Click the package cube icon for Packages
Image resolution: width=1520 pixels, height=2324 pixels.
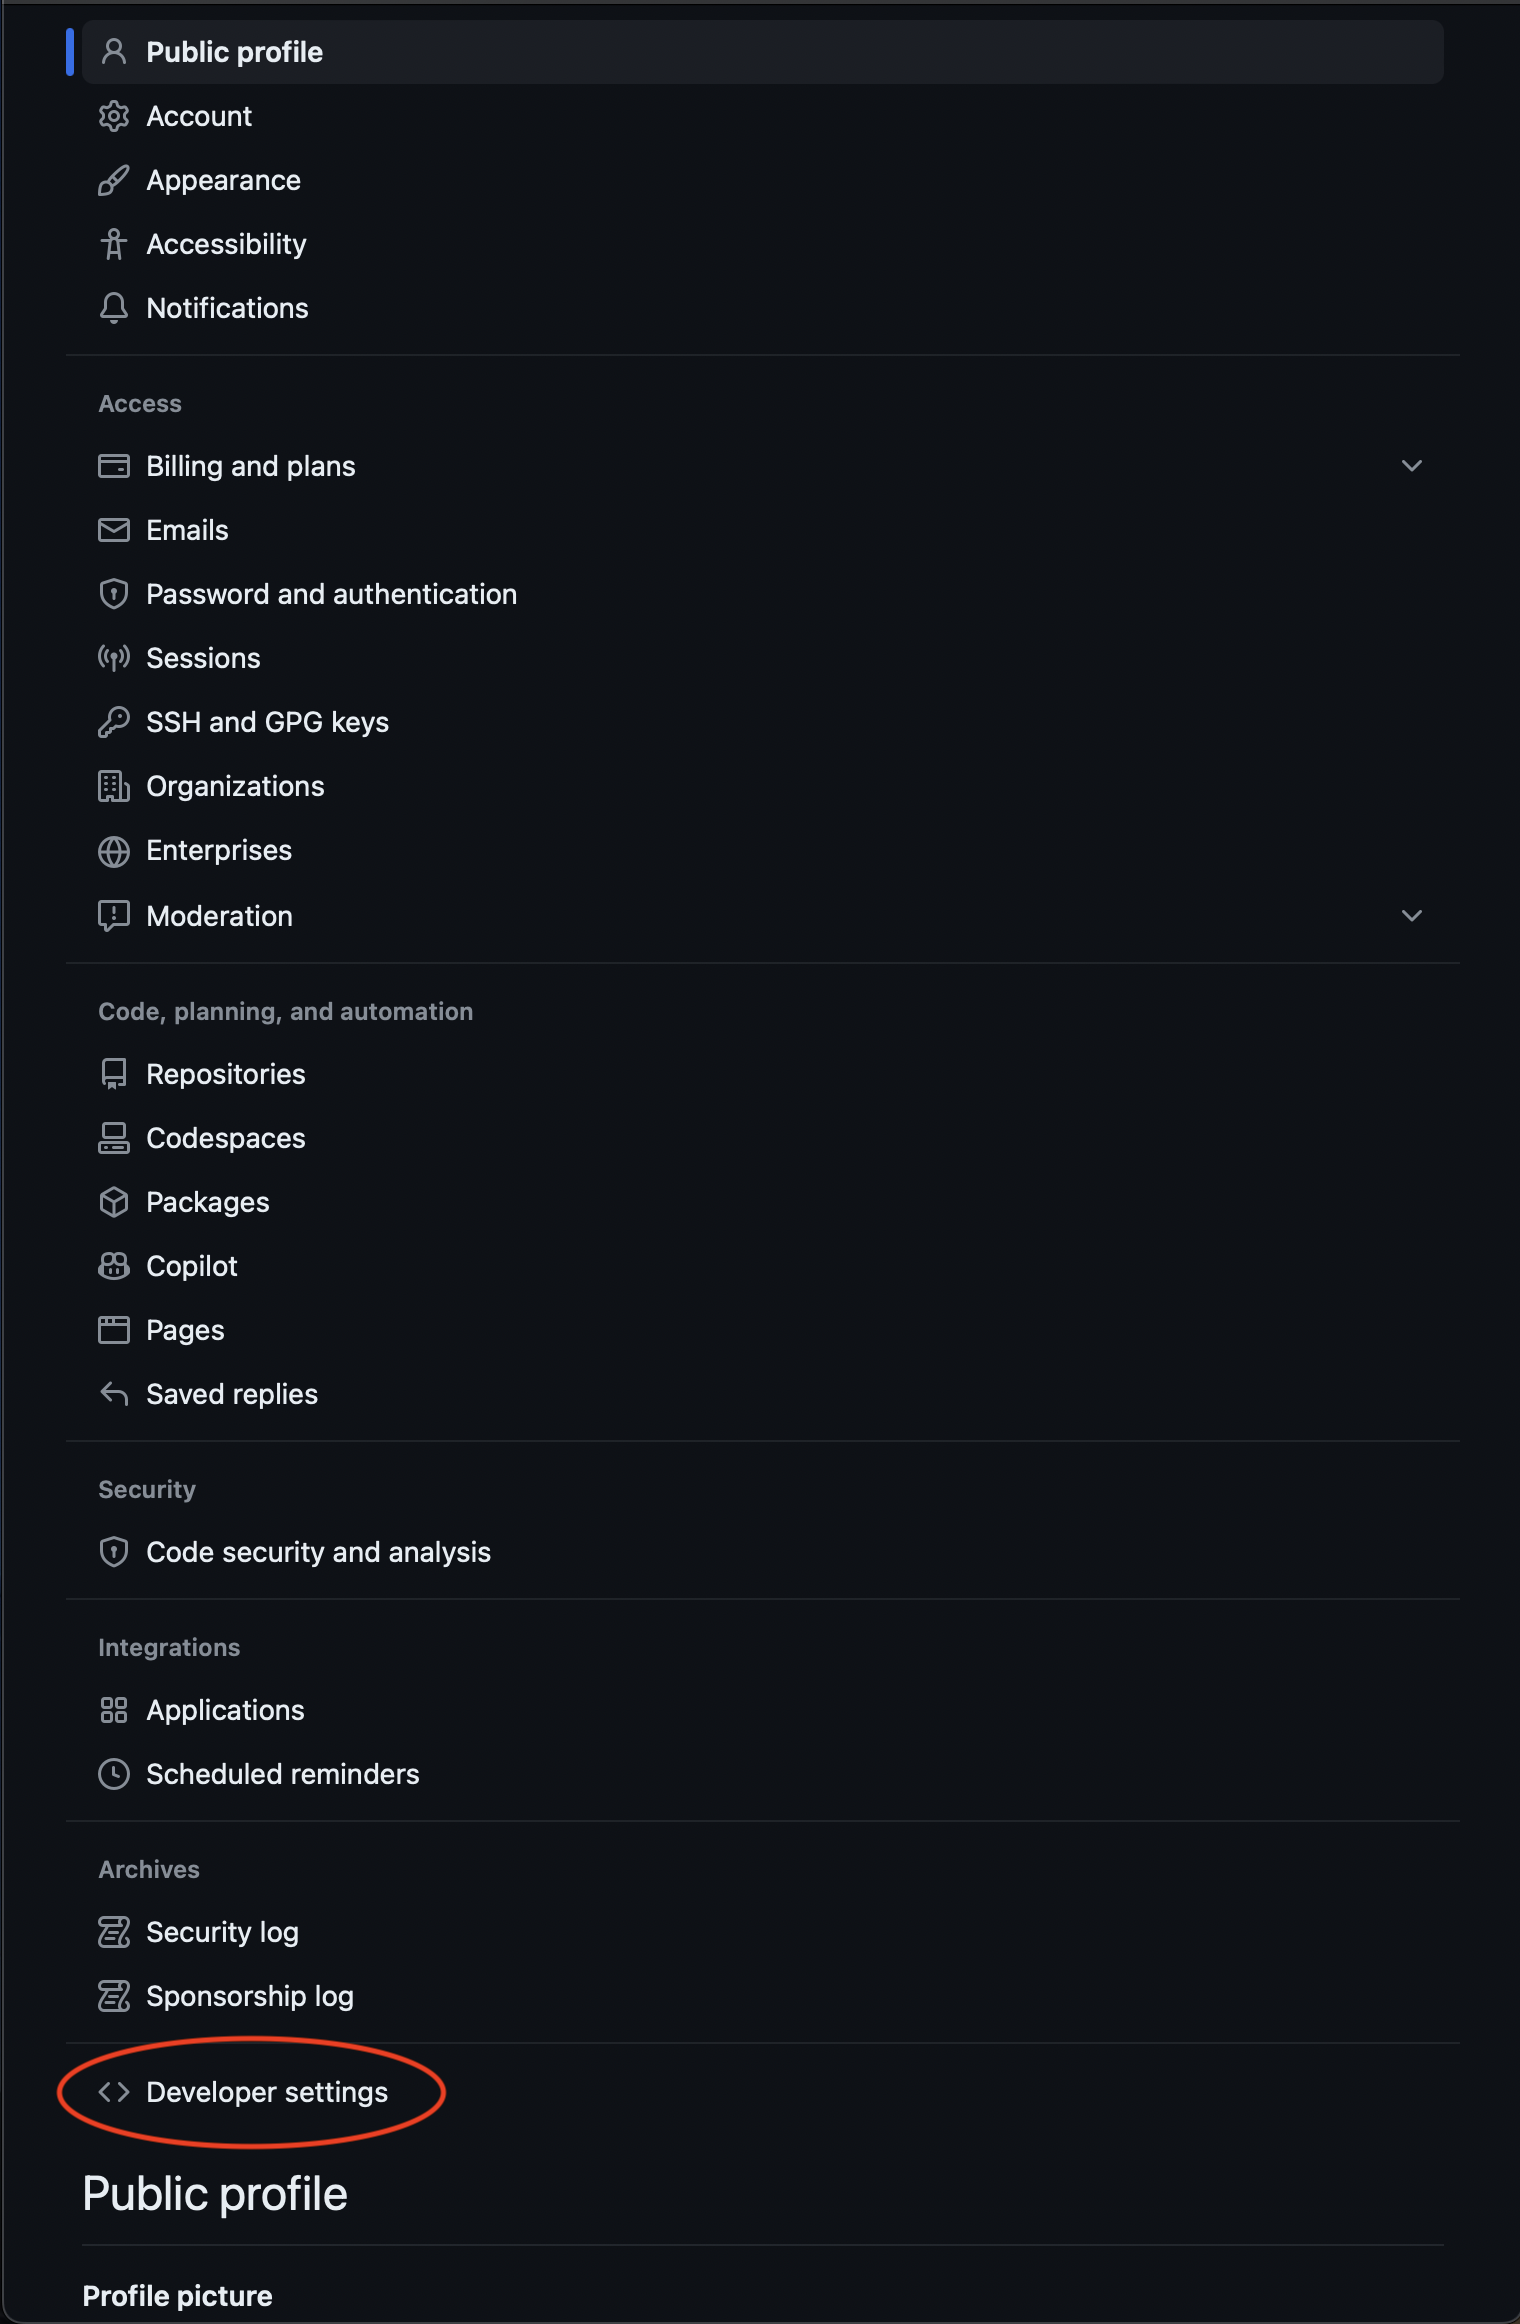pyautogui.click(x=114, y=1202)
